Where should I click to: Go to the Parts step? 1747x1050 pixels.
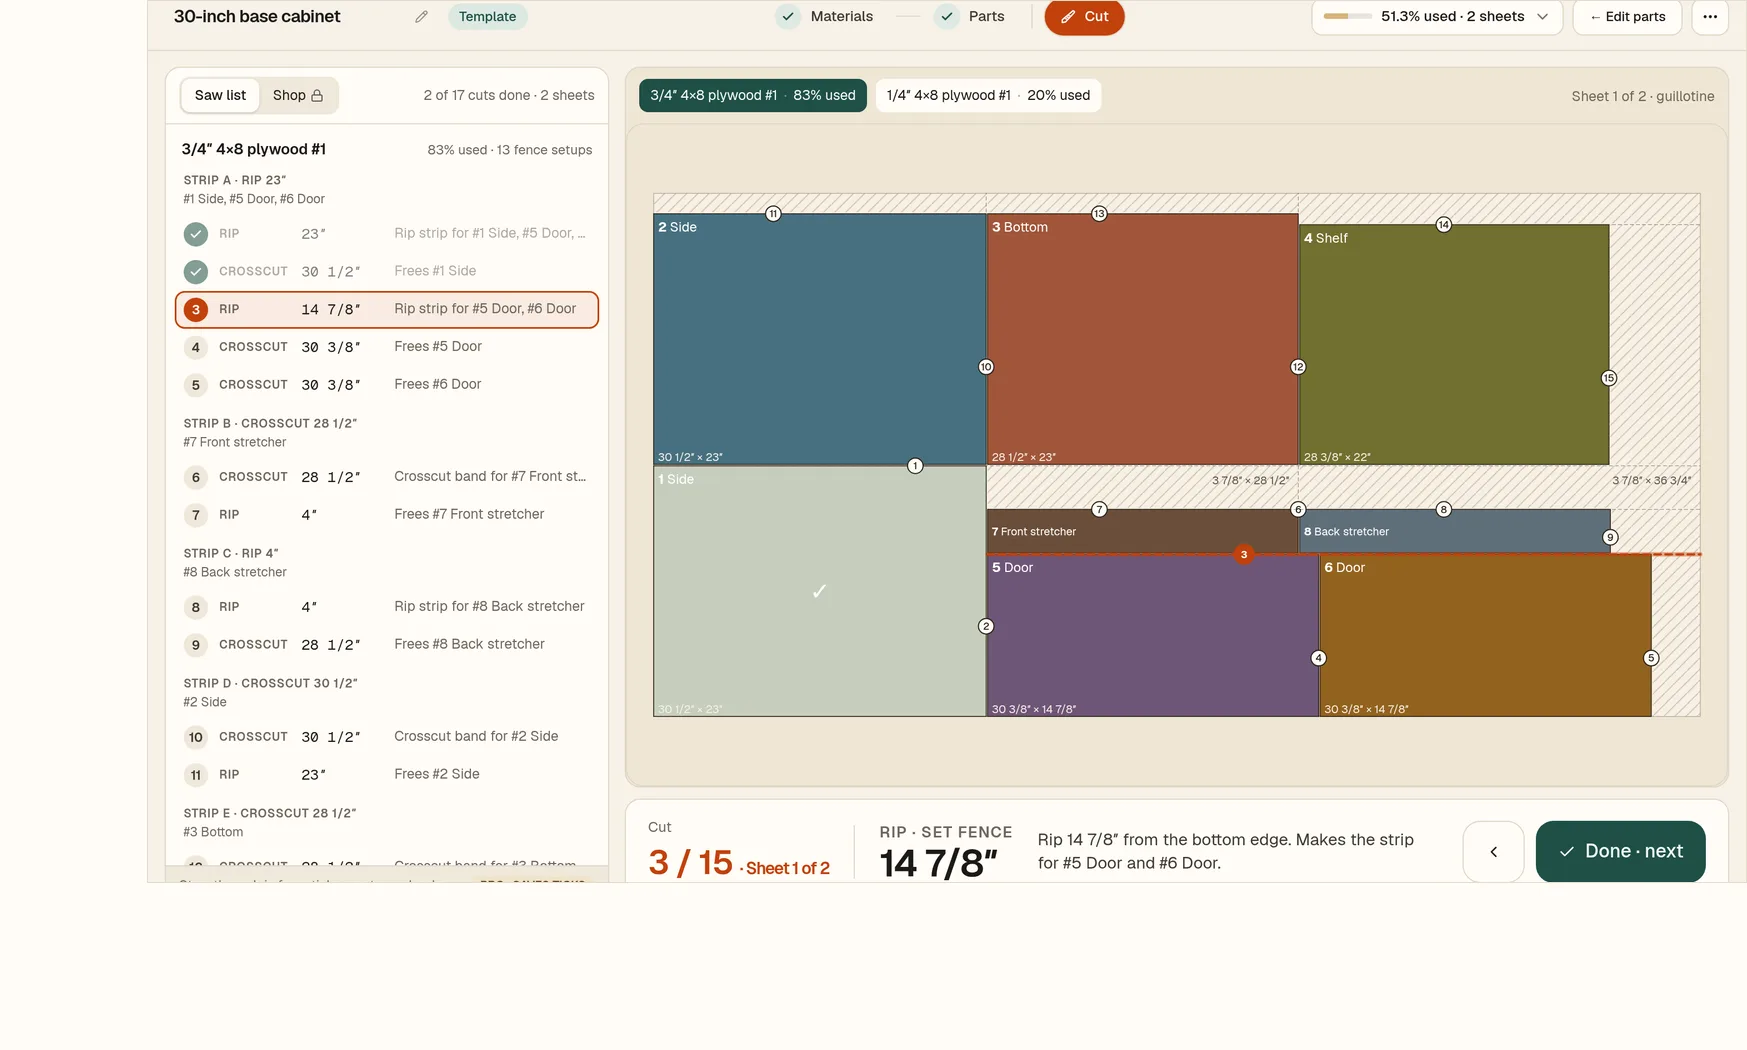point(970,17)
